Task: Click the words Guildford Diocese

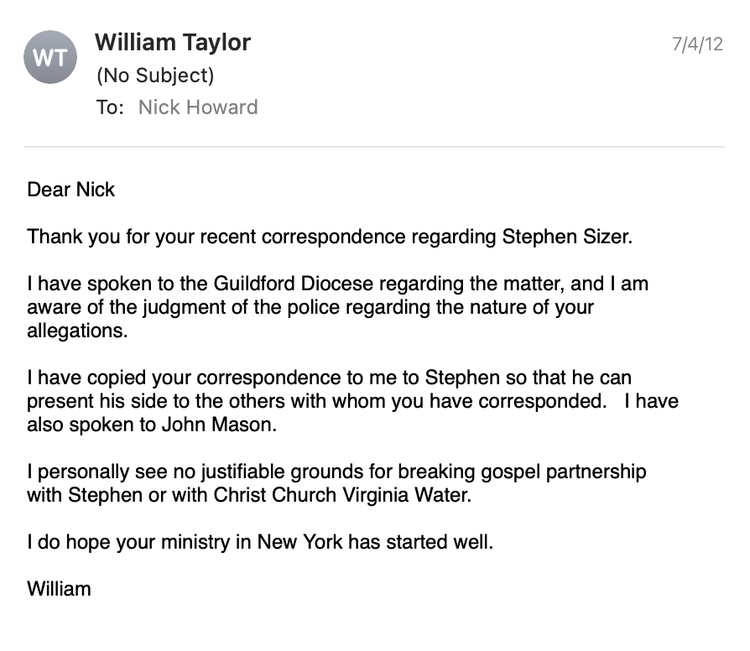Action: 293,284
